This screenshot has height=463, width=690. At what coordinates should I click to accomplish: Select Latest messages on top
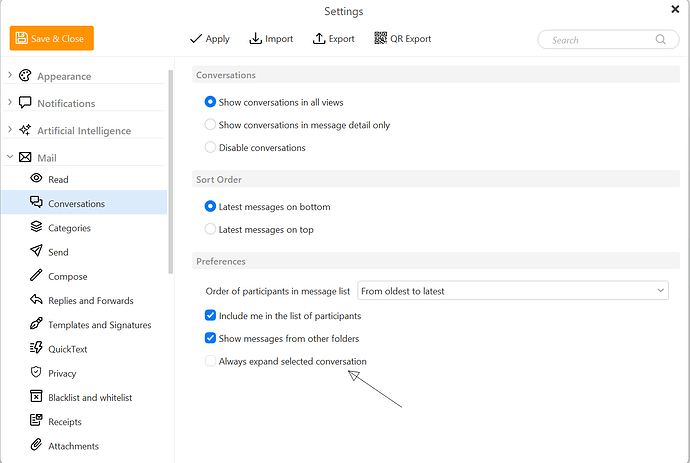pos(210,229)
